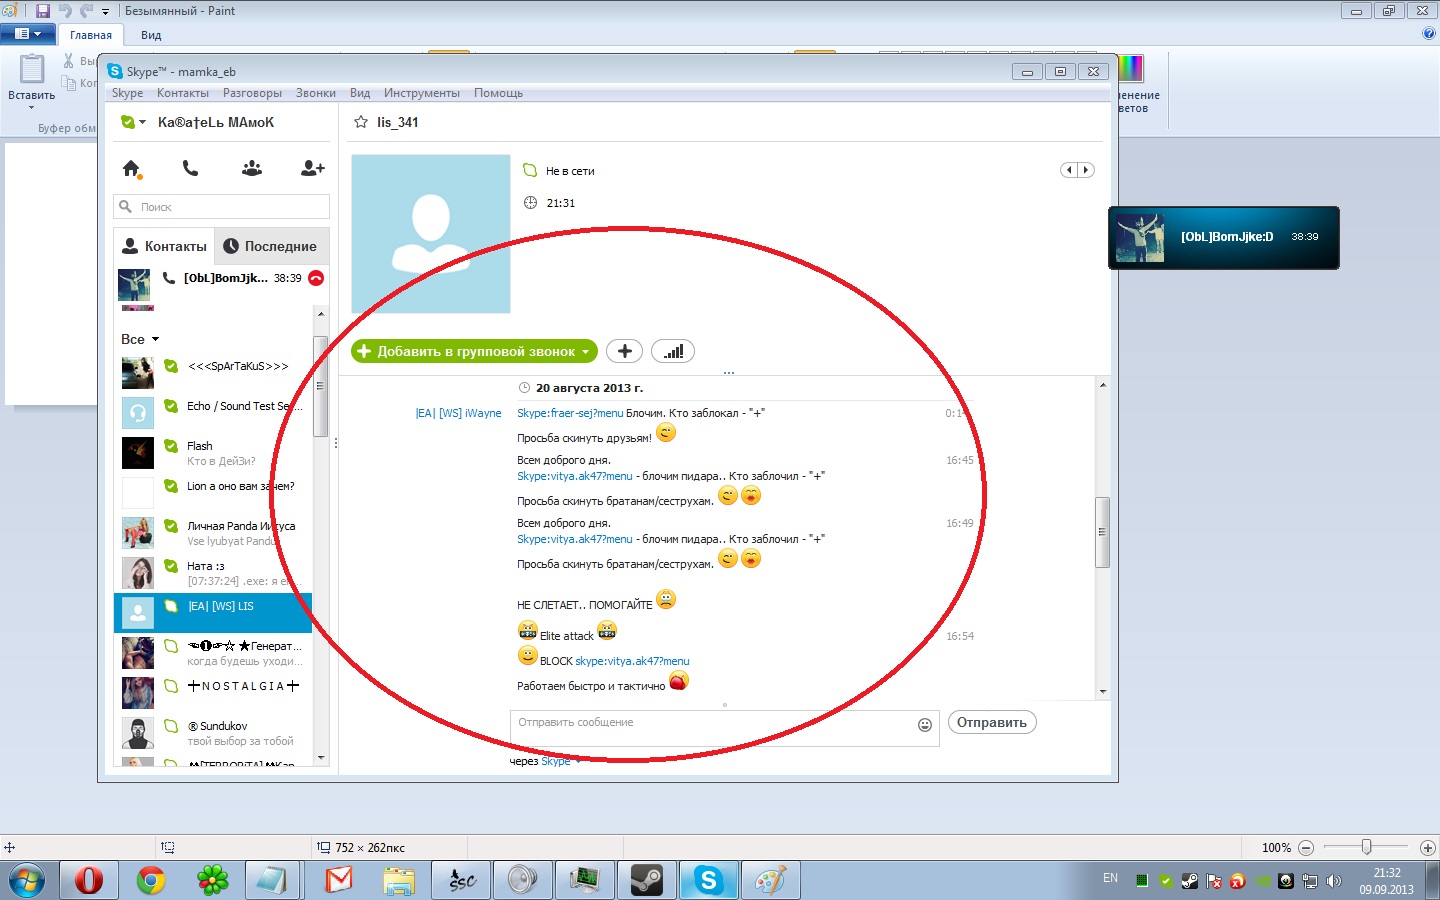Image resolution: width=1440 pixels, height=900 pixels.
Task: Switch to the Контакты tab
Action: point(164,246)
